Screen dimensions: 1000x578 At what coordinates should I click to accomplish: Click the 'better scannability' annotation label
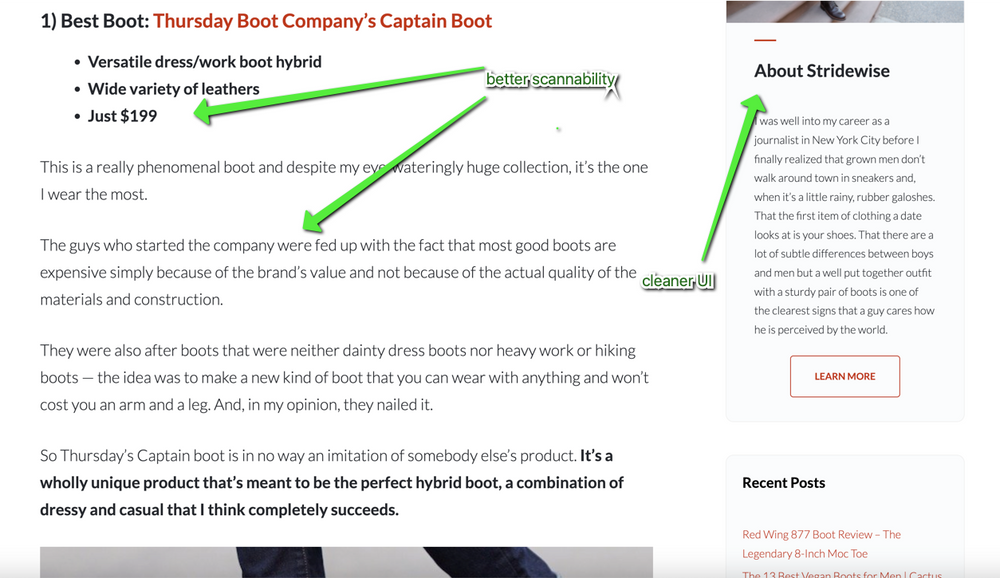click(x=550, y=80)
